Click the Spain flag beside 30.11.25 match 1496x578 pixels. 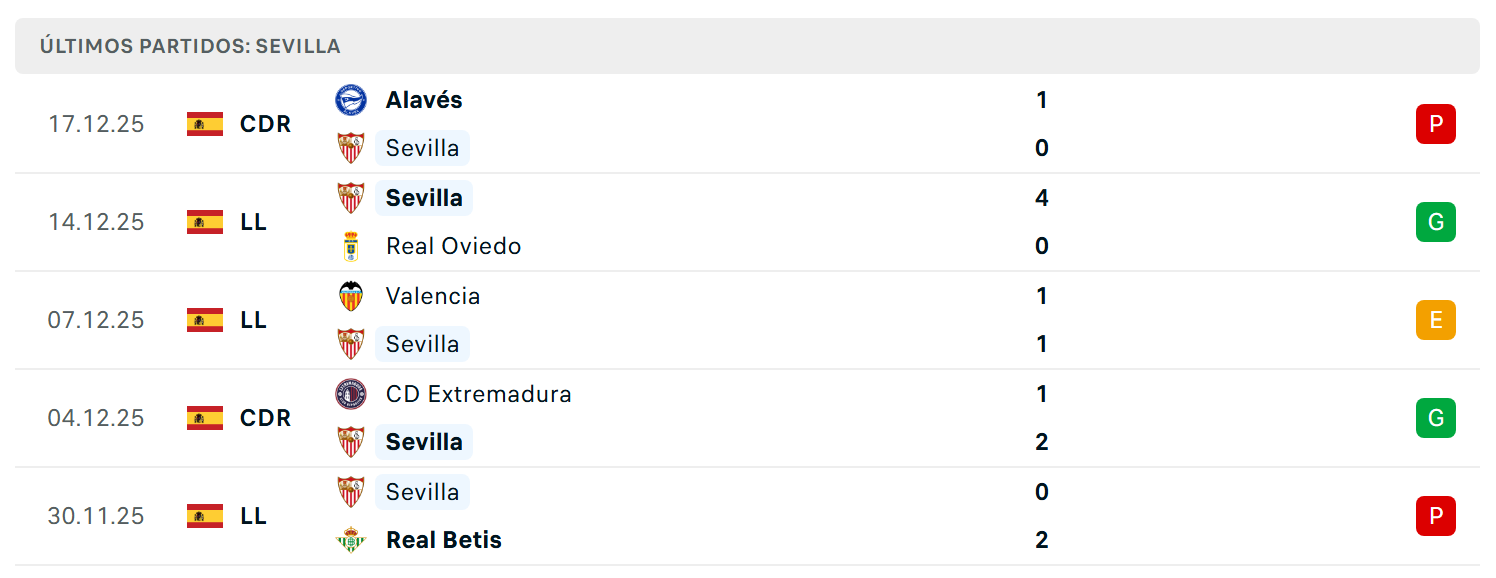(x=205, y=516)
